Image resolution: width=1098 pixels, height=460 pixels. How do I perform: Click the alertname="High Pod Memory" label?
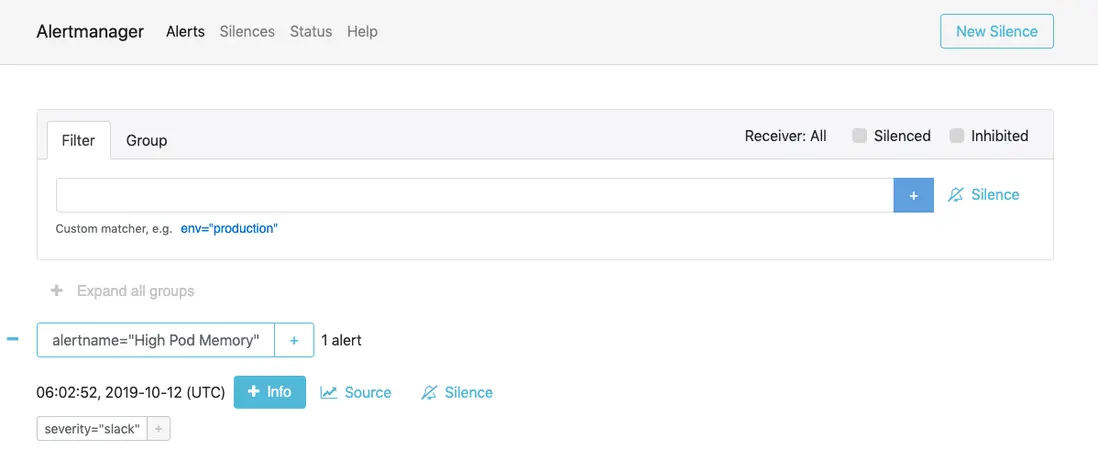tap(155, 340)
